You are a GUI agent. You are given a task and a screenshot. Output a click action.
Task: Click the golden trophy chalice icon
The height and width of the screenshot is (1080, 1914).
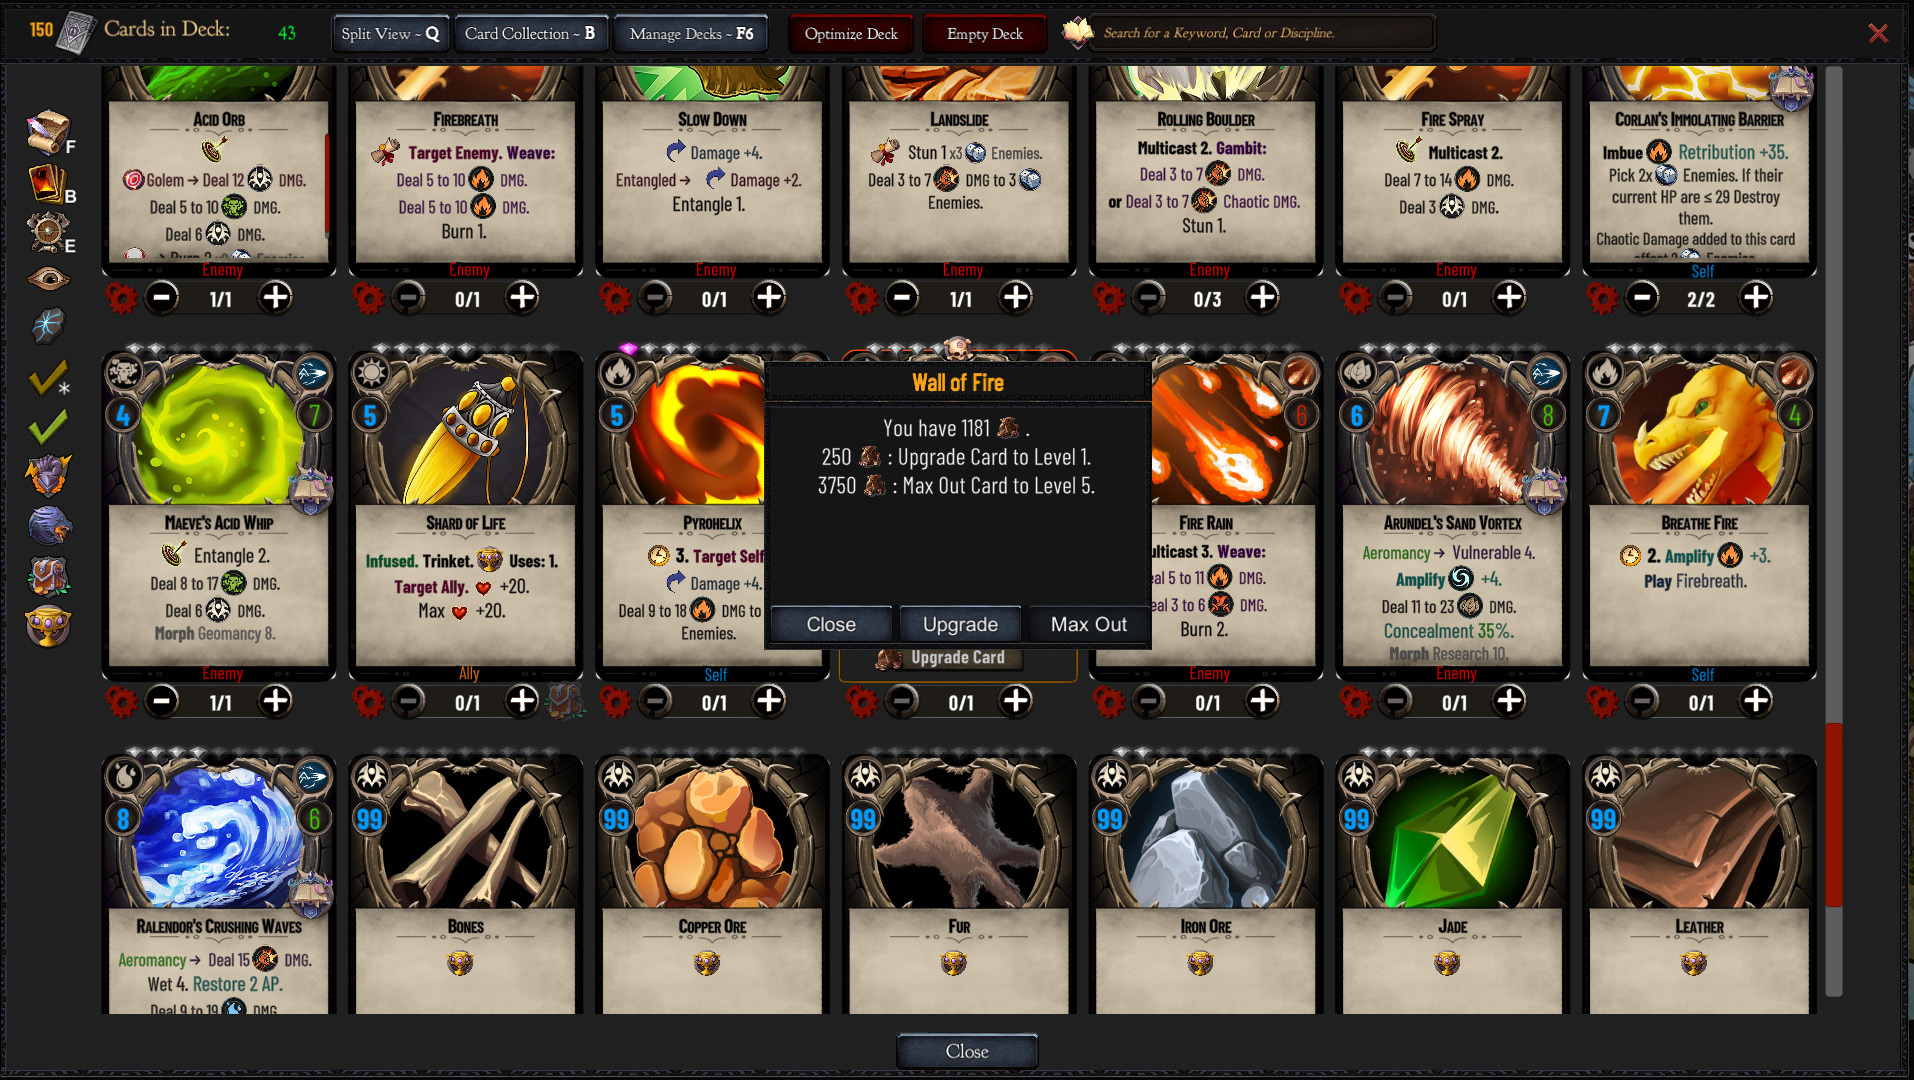click(x=48, y=627)
